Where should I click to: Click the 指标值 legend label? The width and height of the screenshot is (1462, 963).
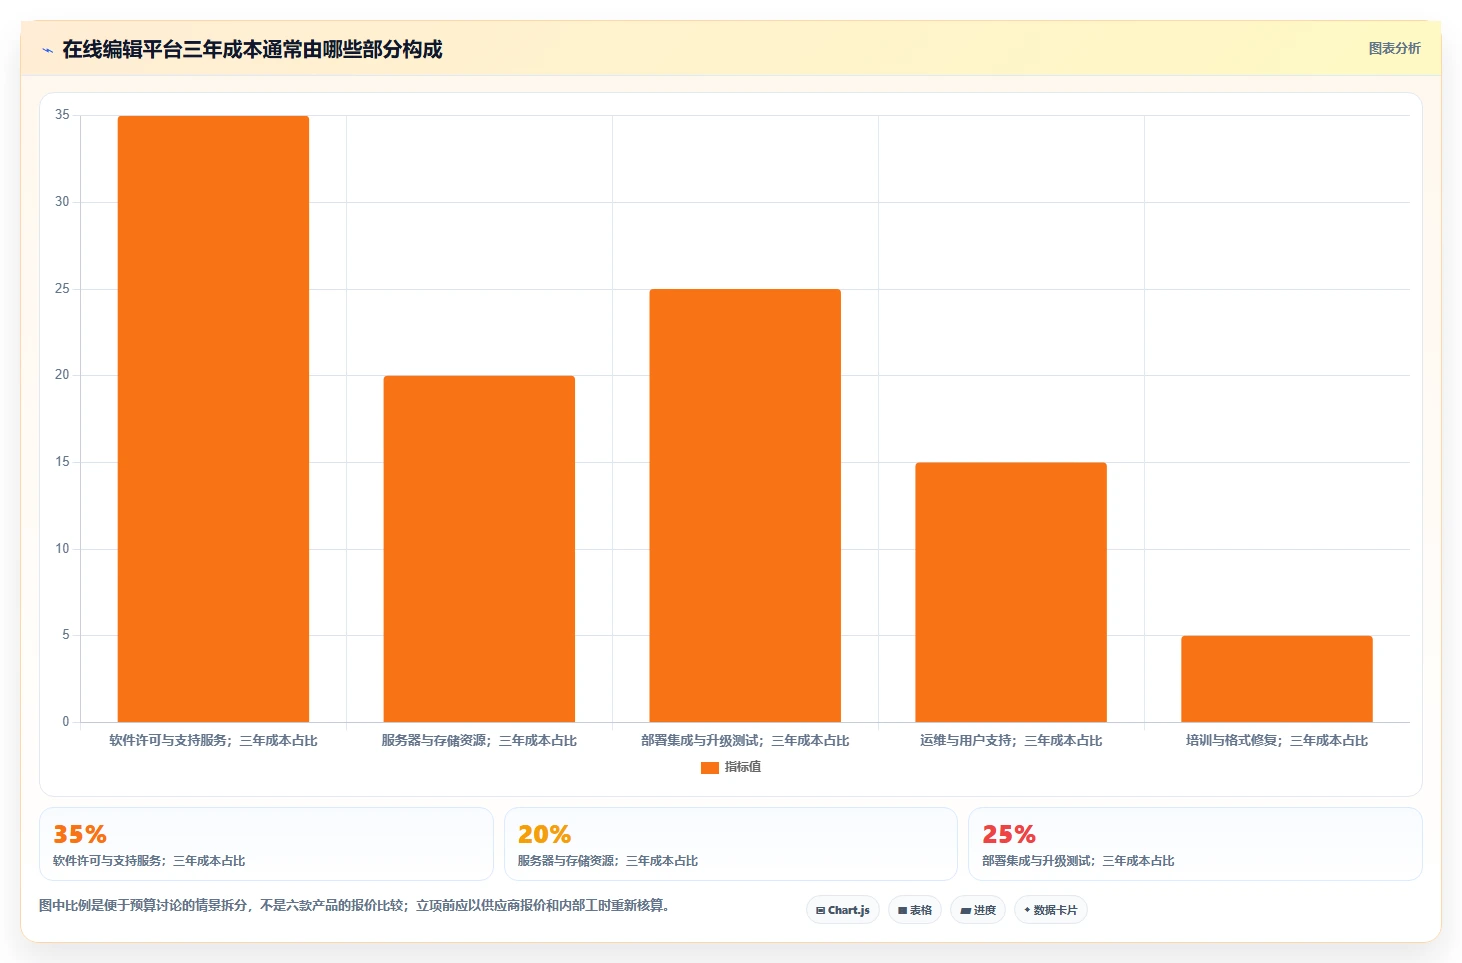pos(743,767)
